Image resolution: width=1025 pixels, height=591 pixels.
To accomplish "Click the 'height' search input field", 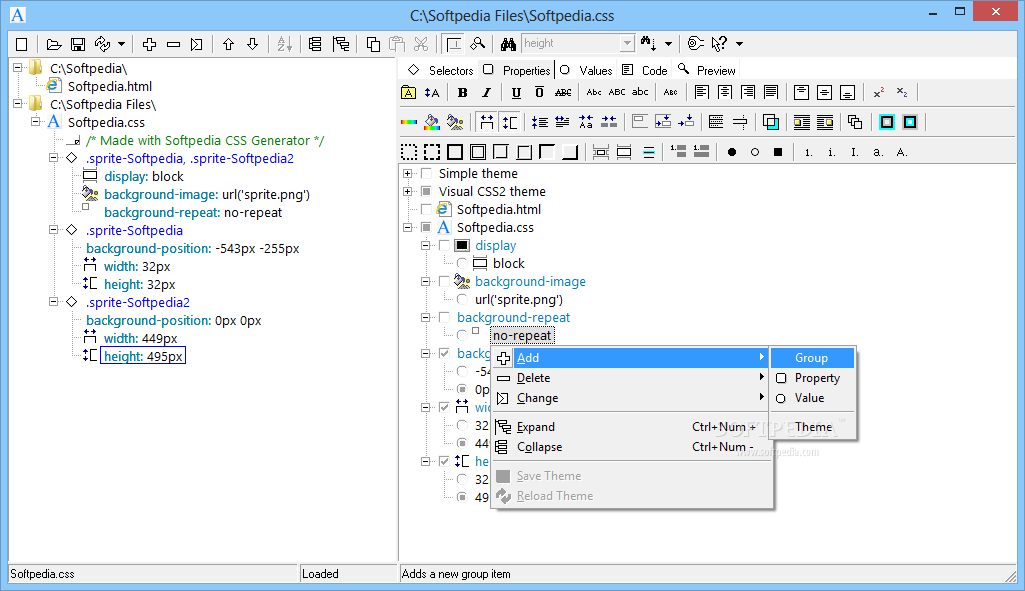I will (x=571, y=44).
